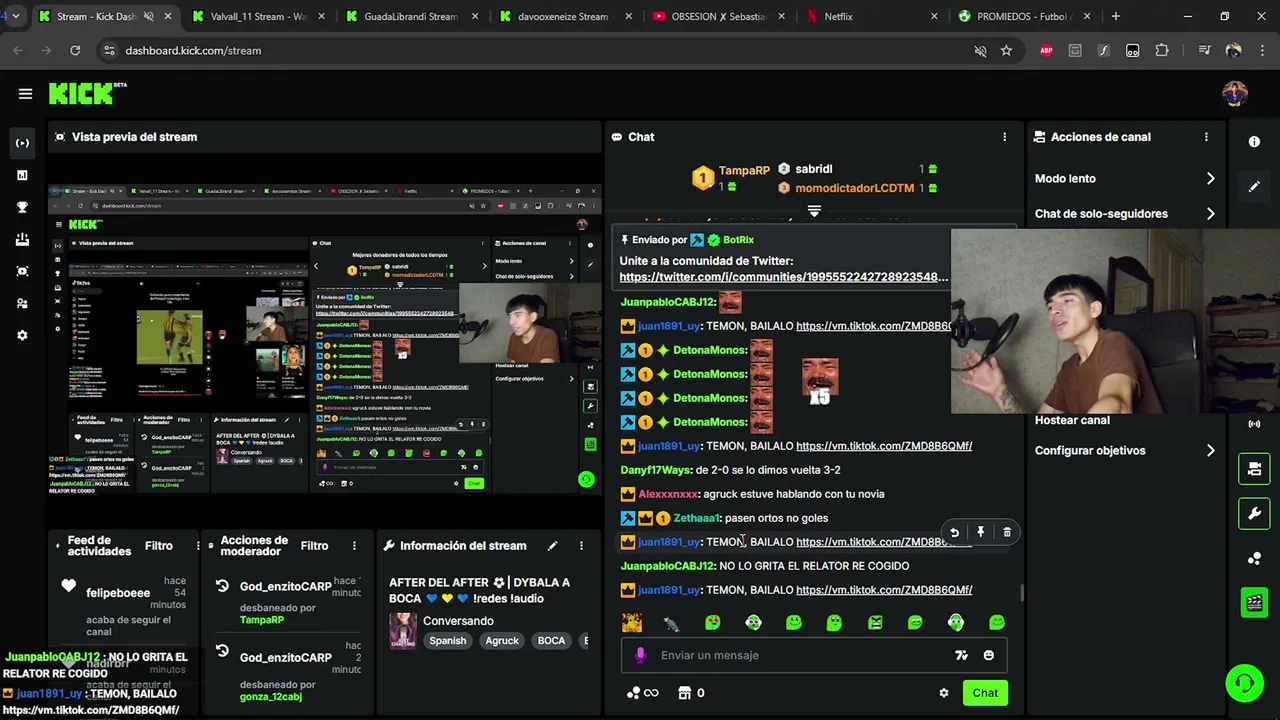The height and width of the screenshot is (720, 1280).
Task: Open the stream dashboard icon in left sidebar
Action: tap(22, 143)
